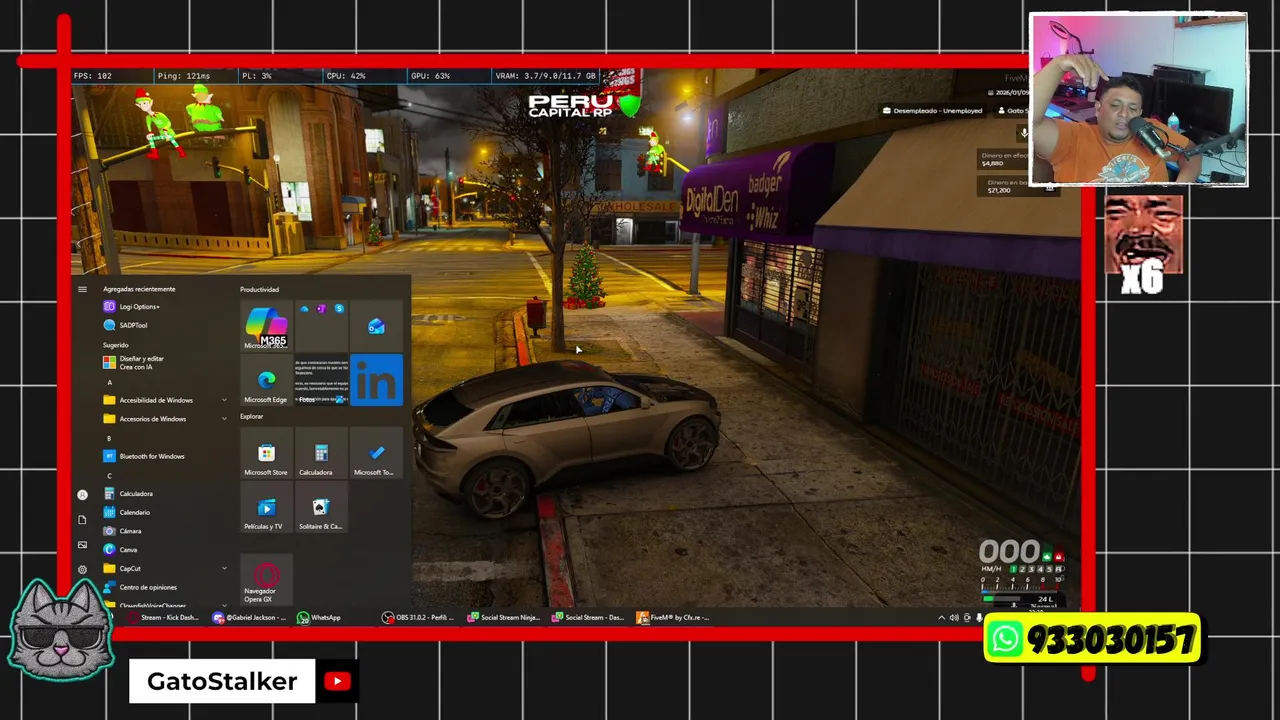The width and height of the screenshot is (1280, 720).
Task: Click the letter C section header
Action: click(x=110, y=475)
